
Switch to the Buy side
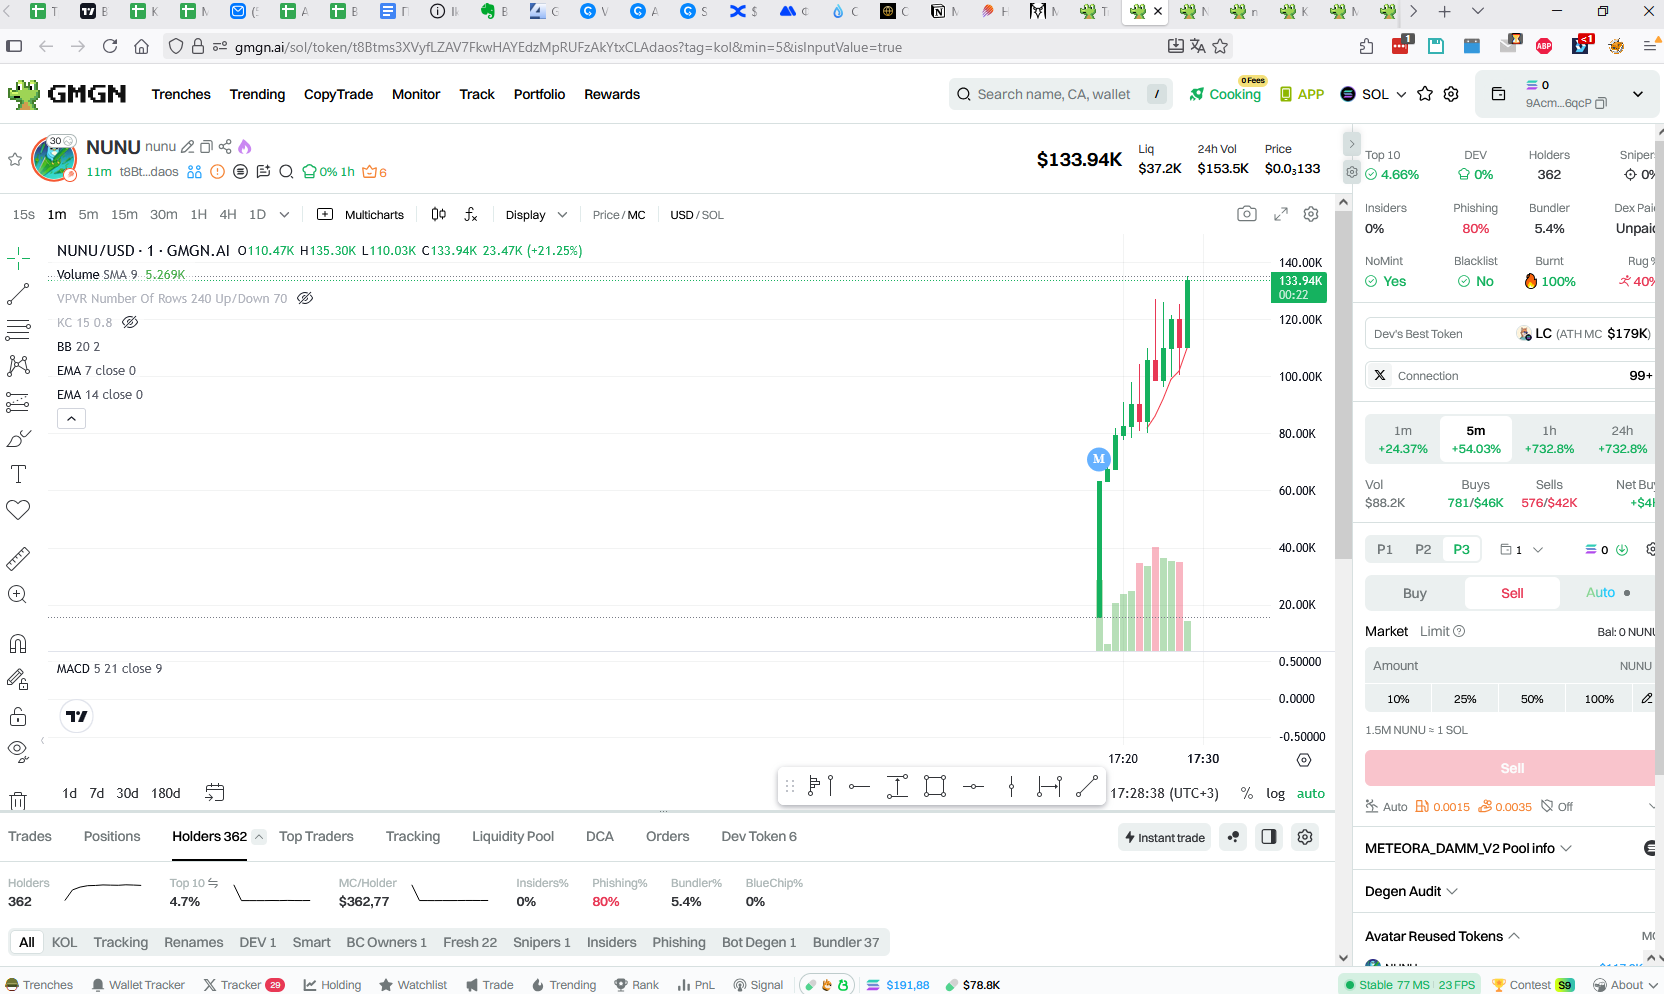[x=1414, y=593]
